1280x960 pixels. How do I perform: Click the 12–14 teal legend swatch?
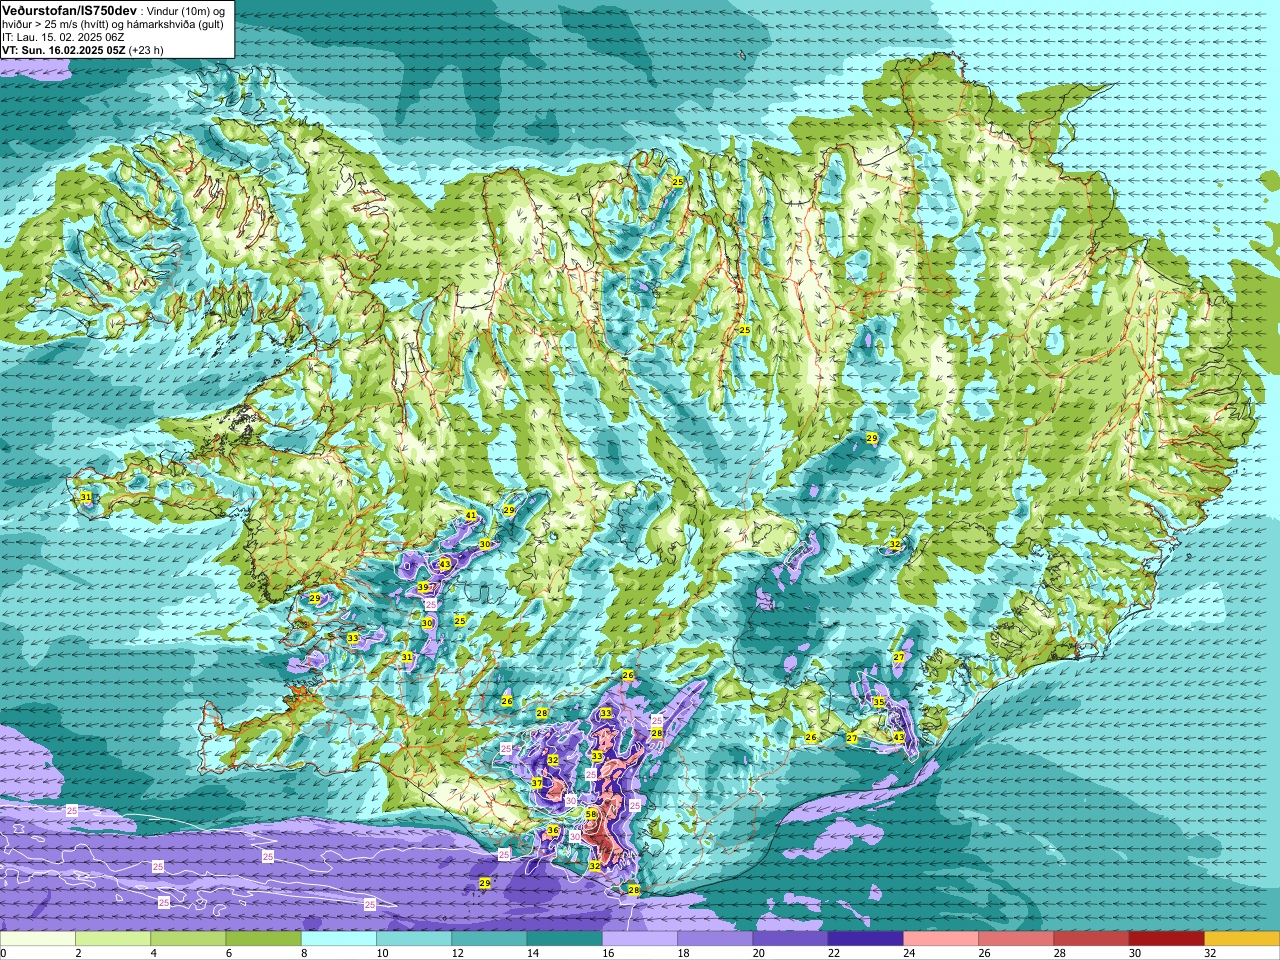point(489,939)
